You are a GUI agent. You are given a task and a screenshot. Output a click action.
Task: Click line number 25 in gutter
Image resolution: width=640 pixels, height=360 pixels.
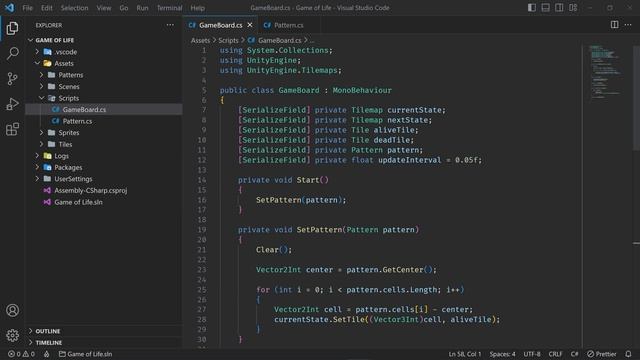(x=202, y=290)
